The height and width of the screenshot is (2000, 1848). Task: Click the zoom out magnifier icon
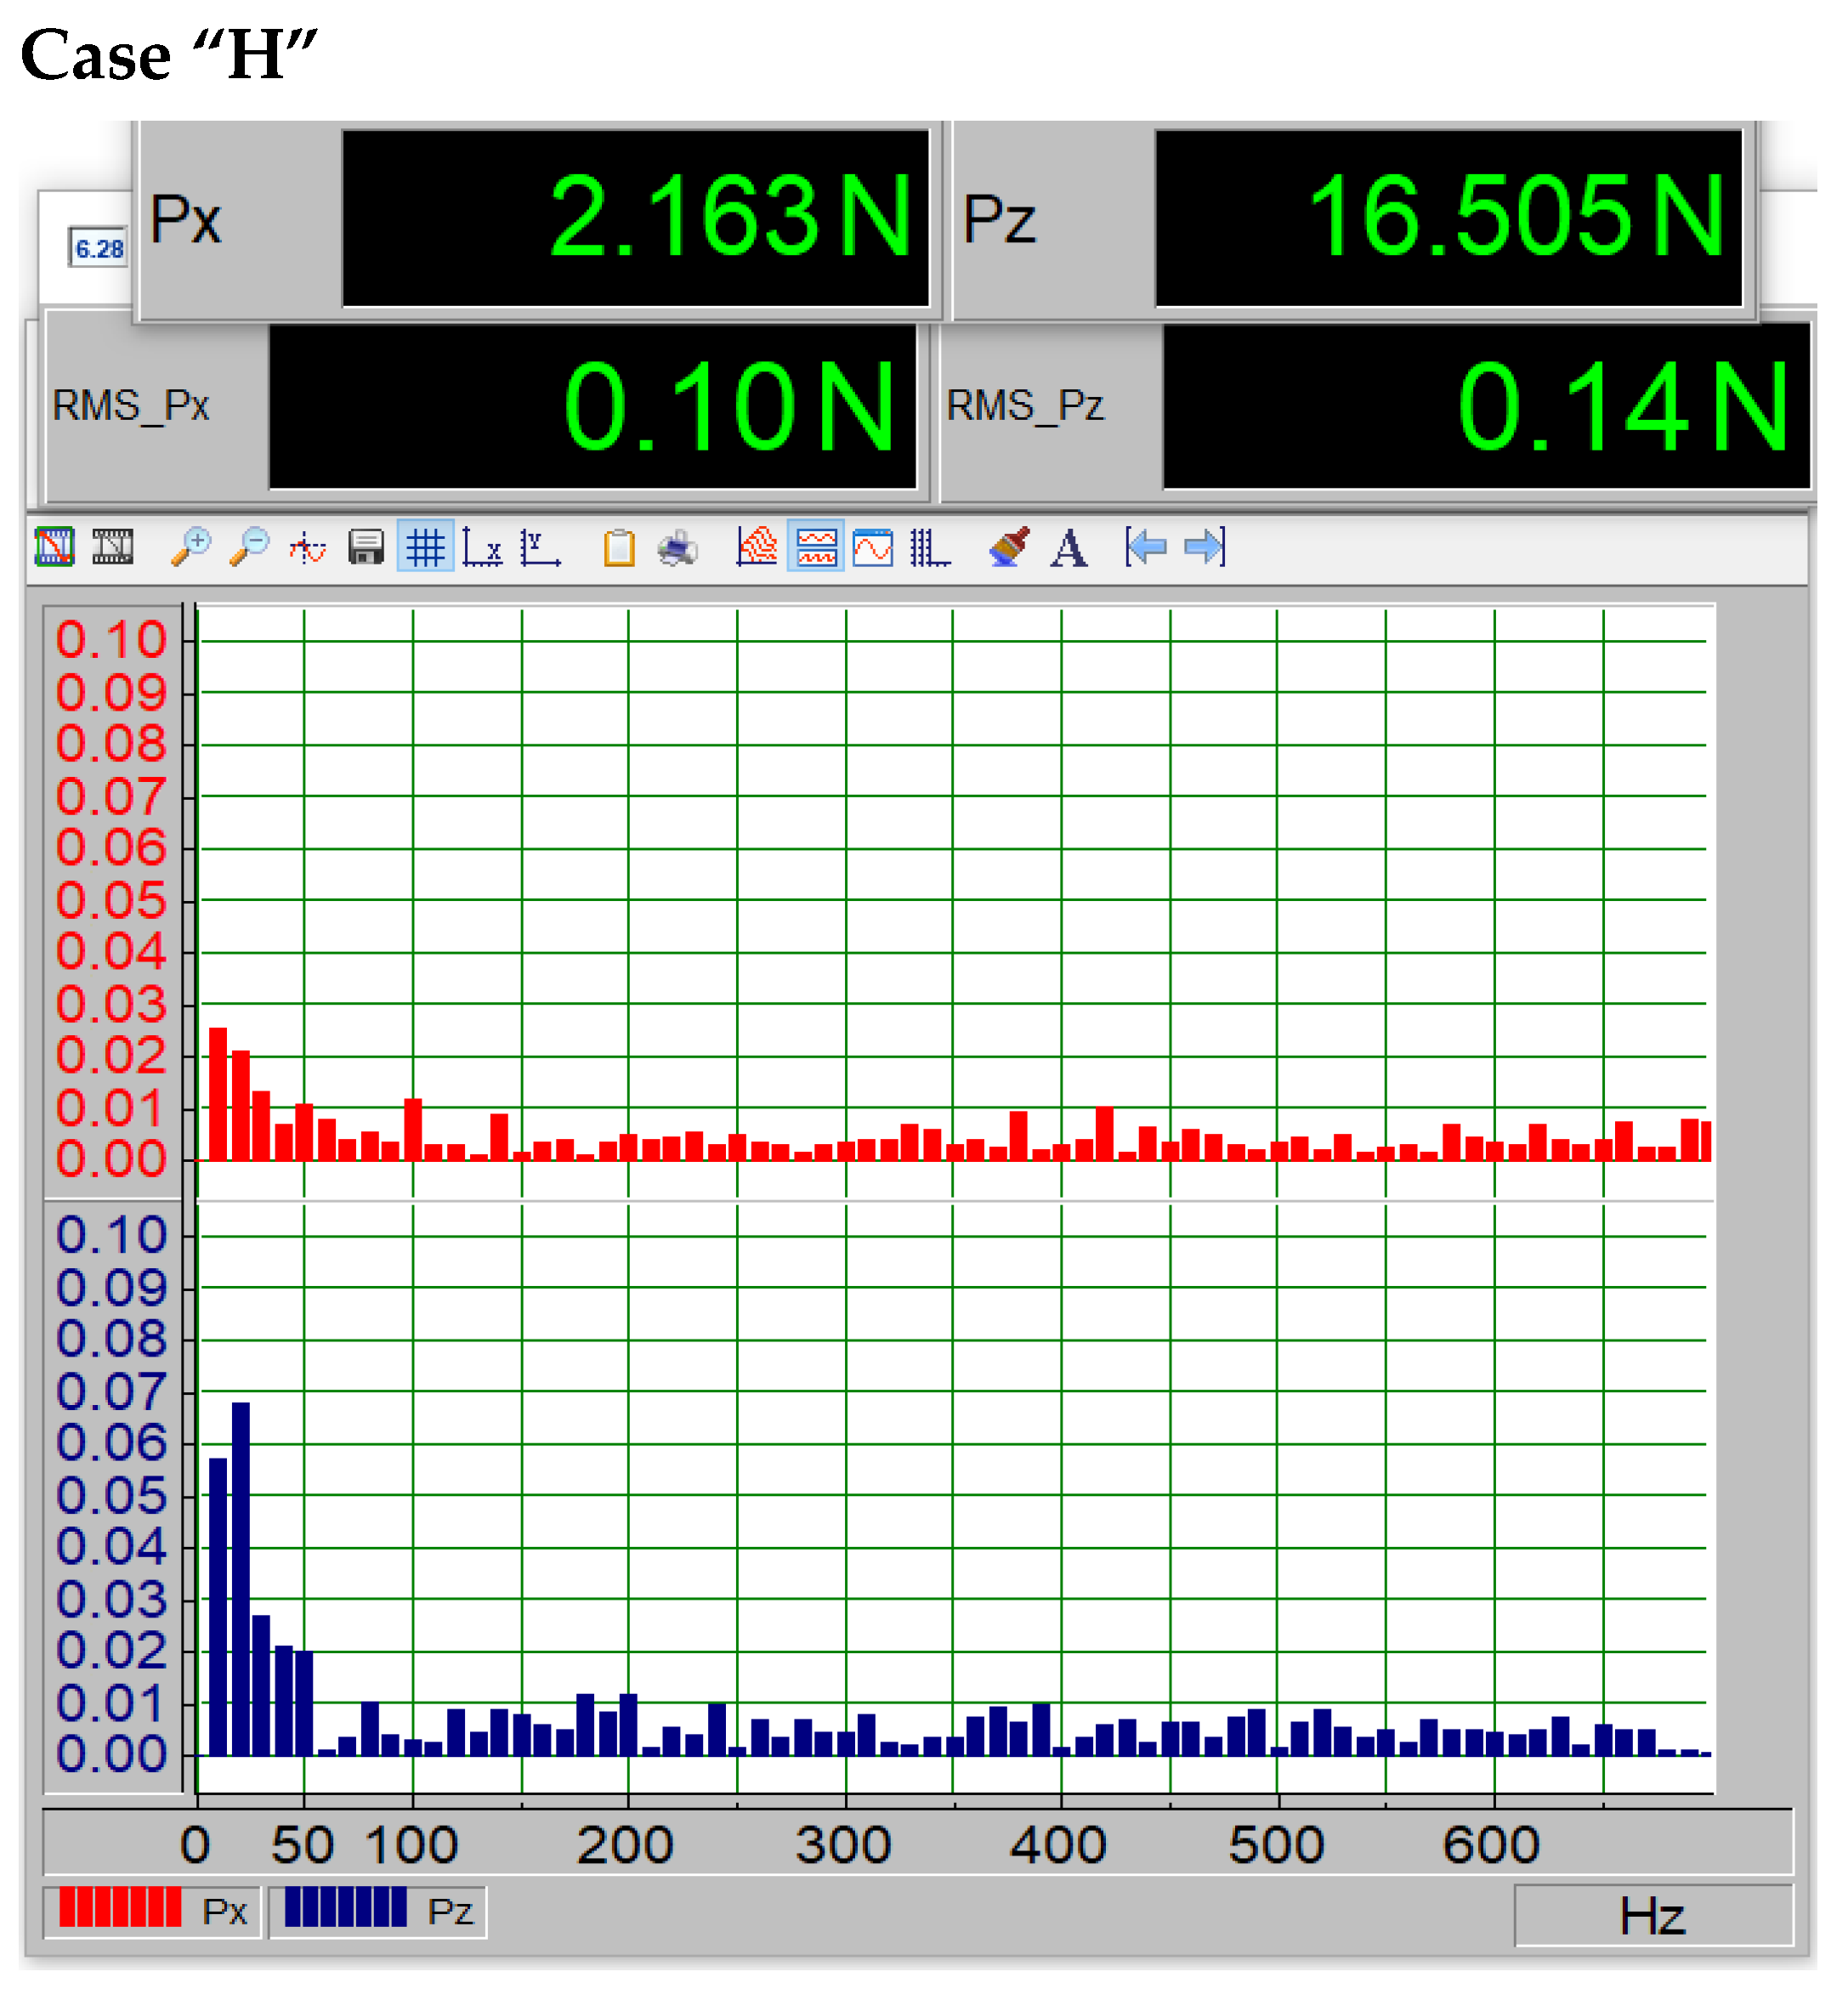249,548
